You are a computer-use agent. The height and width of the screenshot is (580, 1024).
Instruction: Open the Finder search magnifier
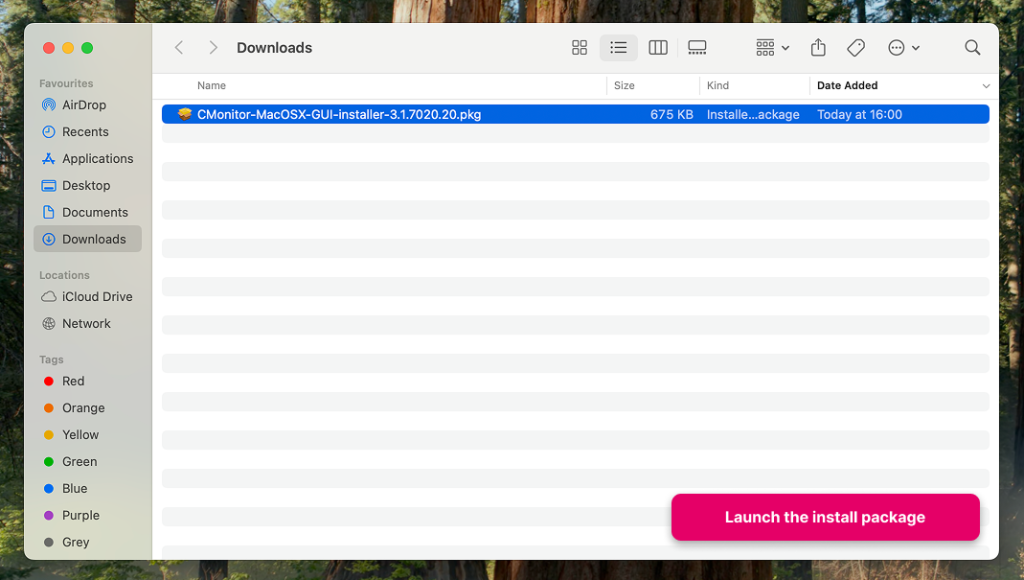(972, 48)
